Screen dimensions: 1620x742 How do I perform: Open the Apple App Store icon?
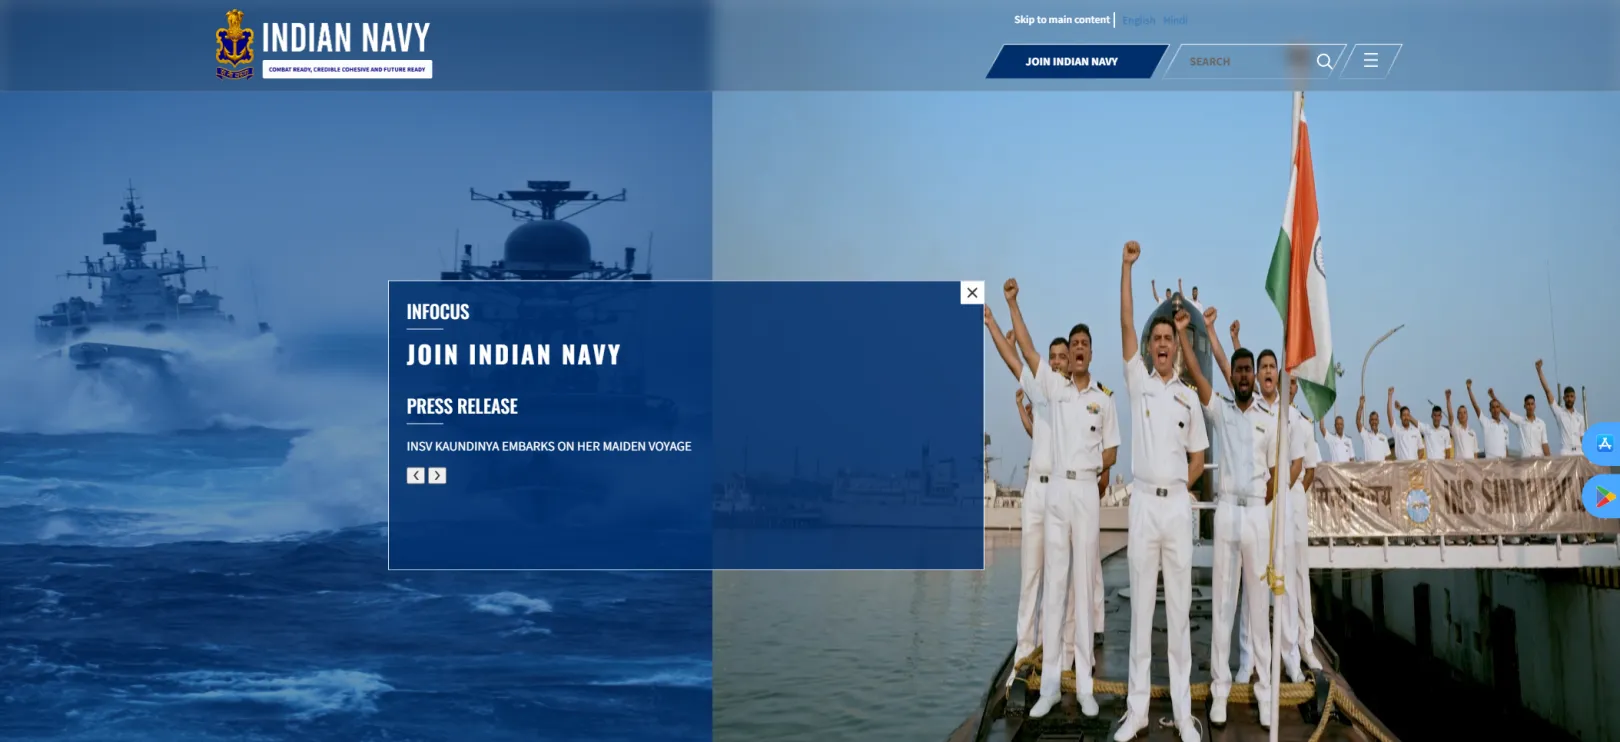click(1603, 444)
